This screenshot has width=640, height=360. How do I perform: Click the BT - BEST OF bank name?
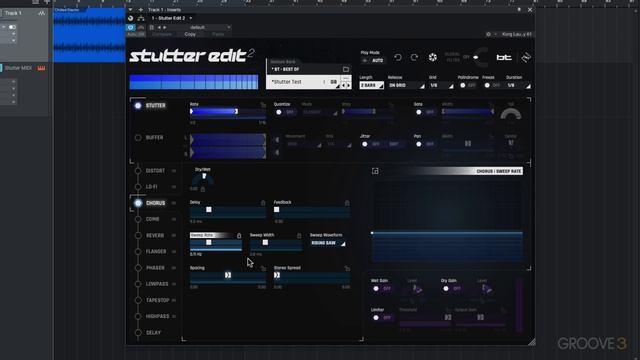(x=285, y=69)
